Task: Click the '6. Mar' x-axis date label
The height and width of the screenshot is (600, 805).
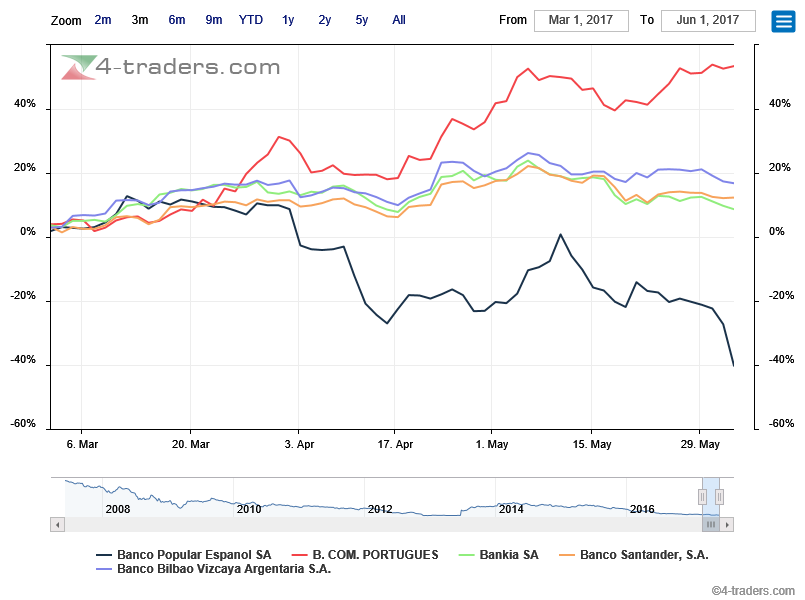Action: tap(82, 444)
